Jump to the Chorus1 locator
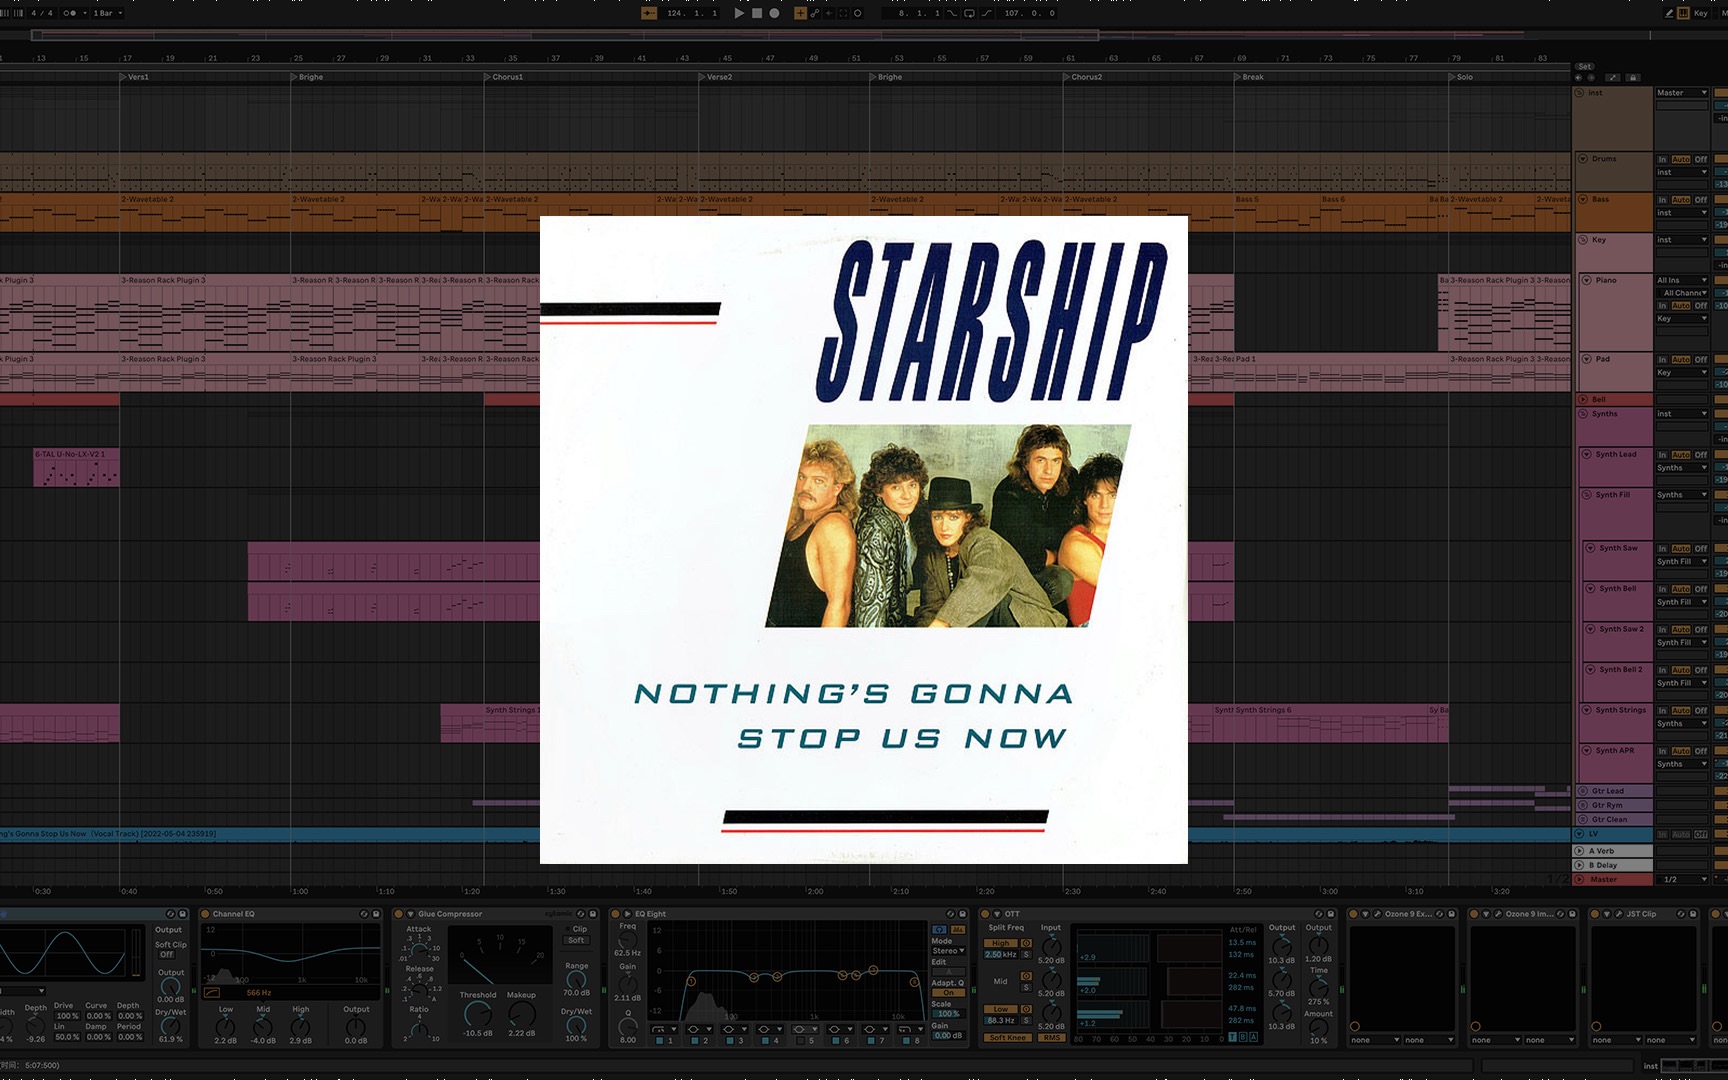1728x1080 pixels. (x=505, y=77)
